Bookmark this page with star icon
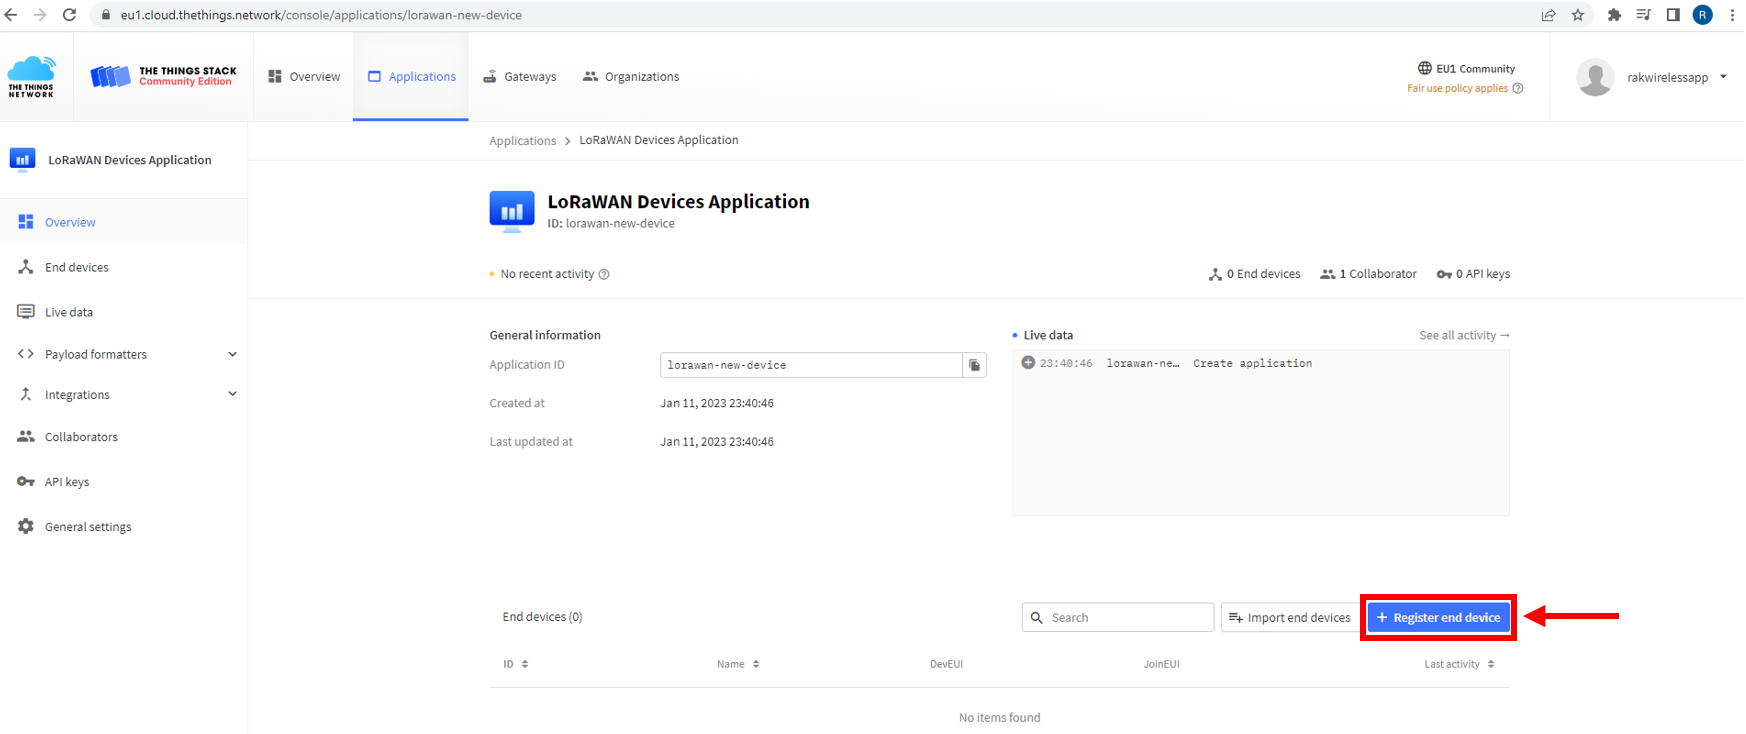The image size is (1746, 734). point(1578,15)
